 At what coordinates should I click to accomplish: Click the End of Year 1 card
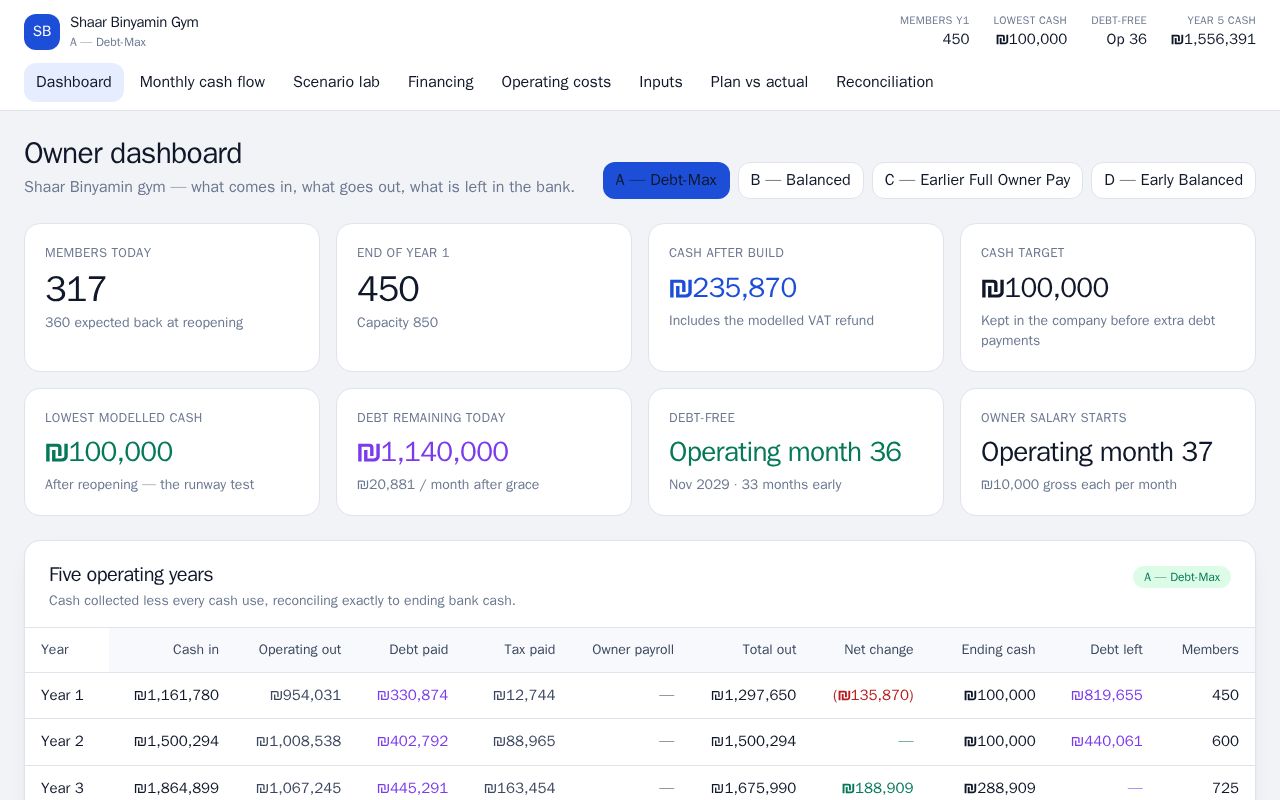click(x=484, y=297)
